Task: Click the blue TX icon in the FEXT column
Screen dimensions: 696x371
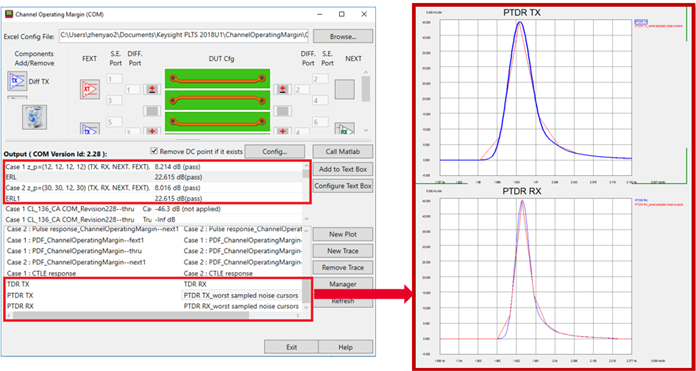Action: tap(90, 129)
